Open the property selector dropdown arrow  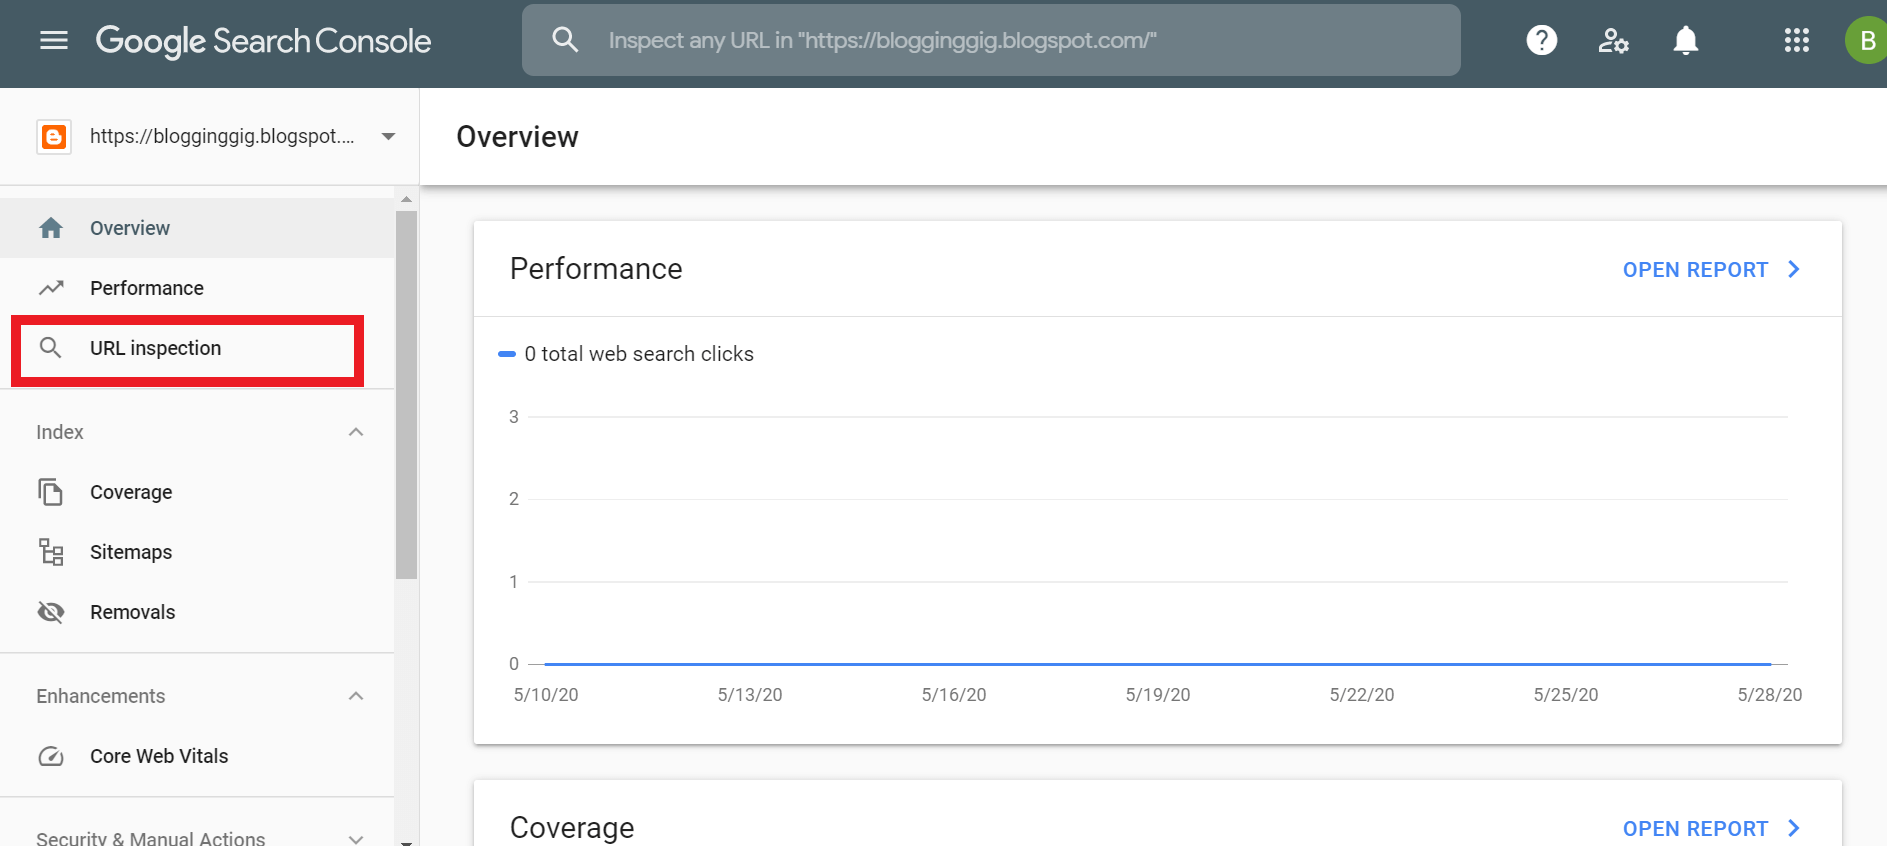point(389,136)
